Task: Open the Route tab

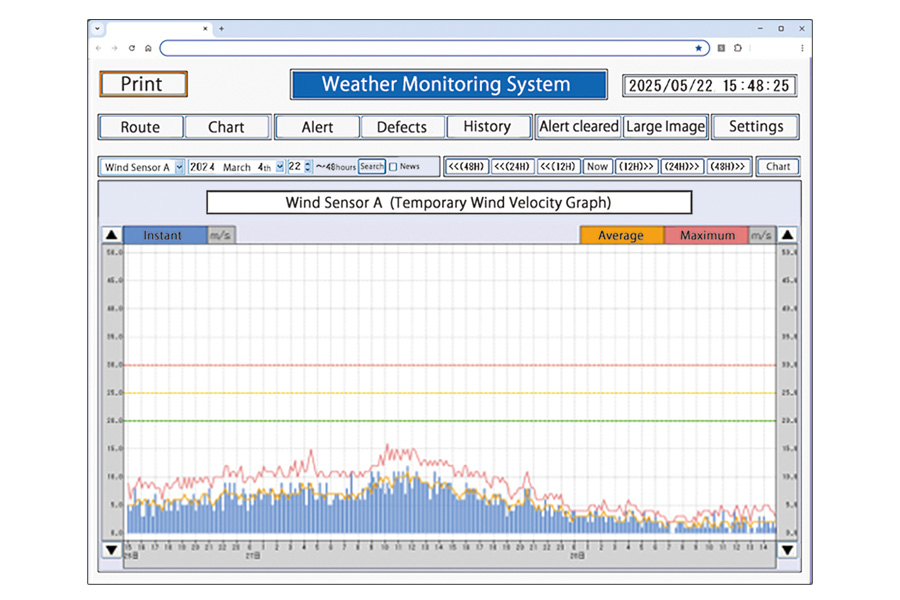Action: click(x=141, y=127)
